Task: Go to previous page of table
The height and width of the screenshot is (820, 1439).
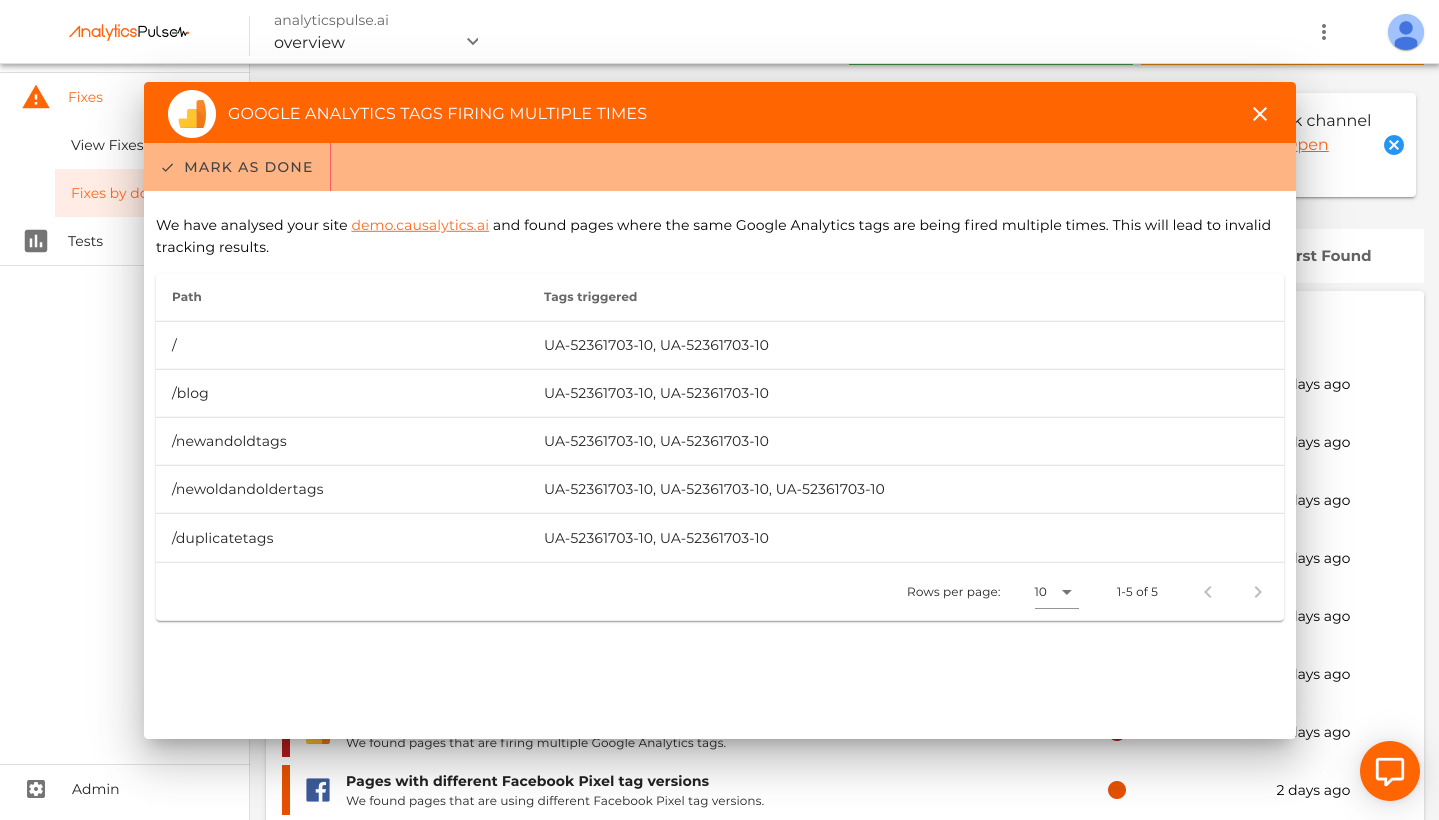Action: (1208, 592)
